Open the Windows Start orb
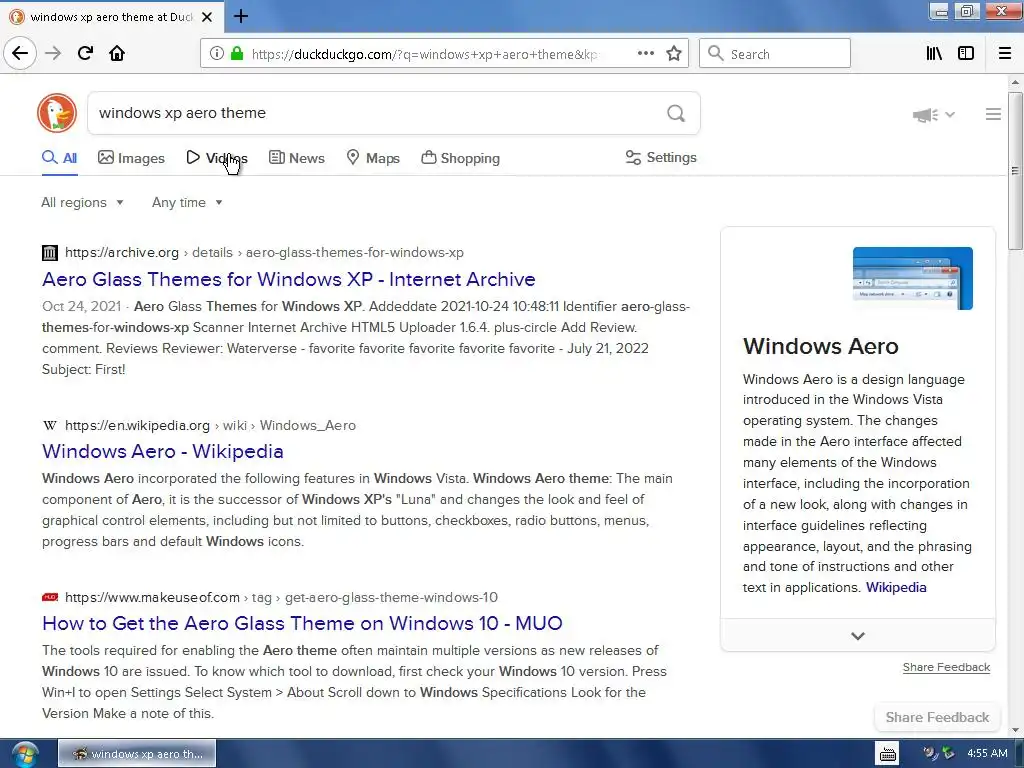1024x768 pixels. (x=24, y=754)
